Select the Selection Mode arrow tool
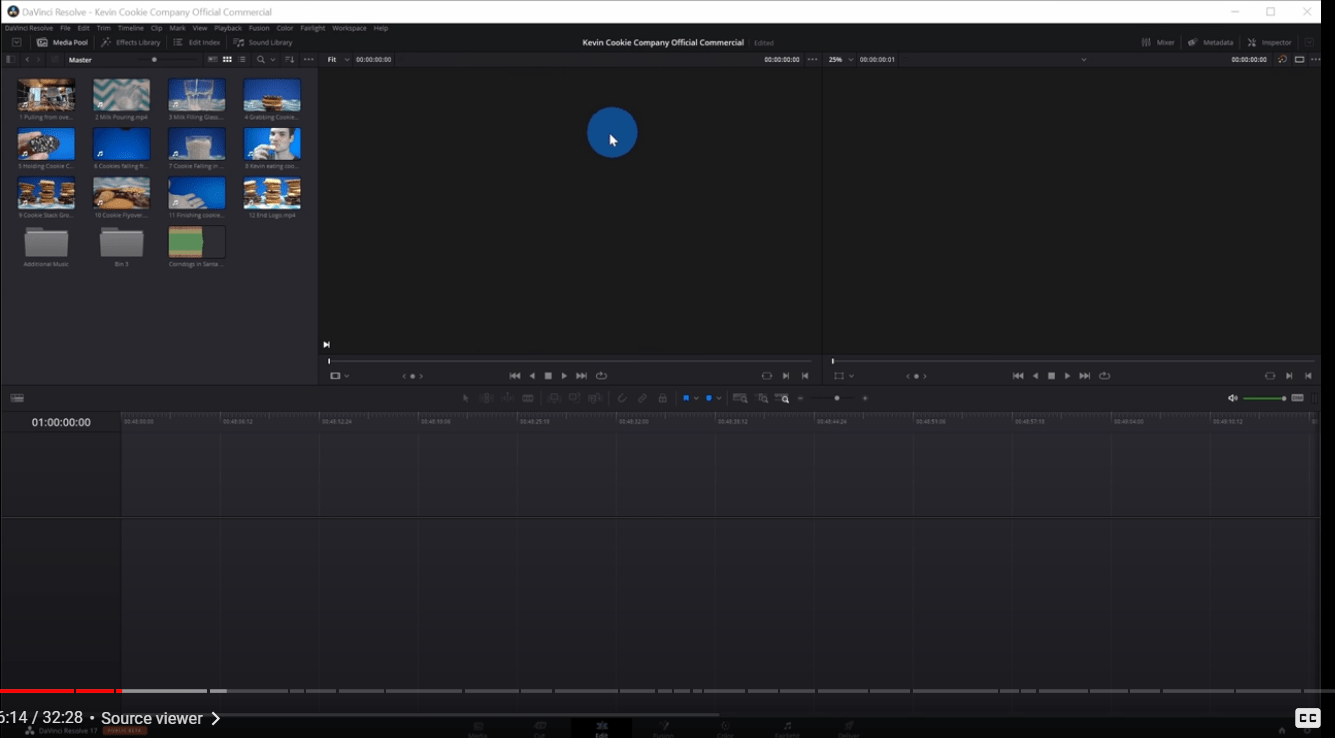1335x738 pixels. pyautogui.click(x=465, y=398)
